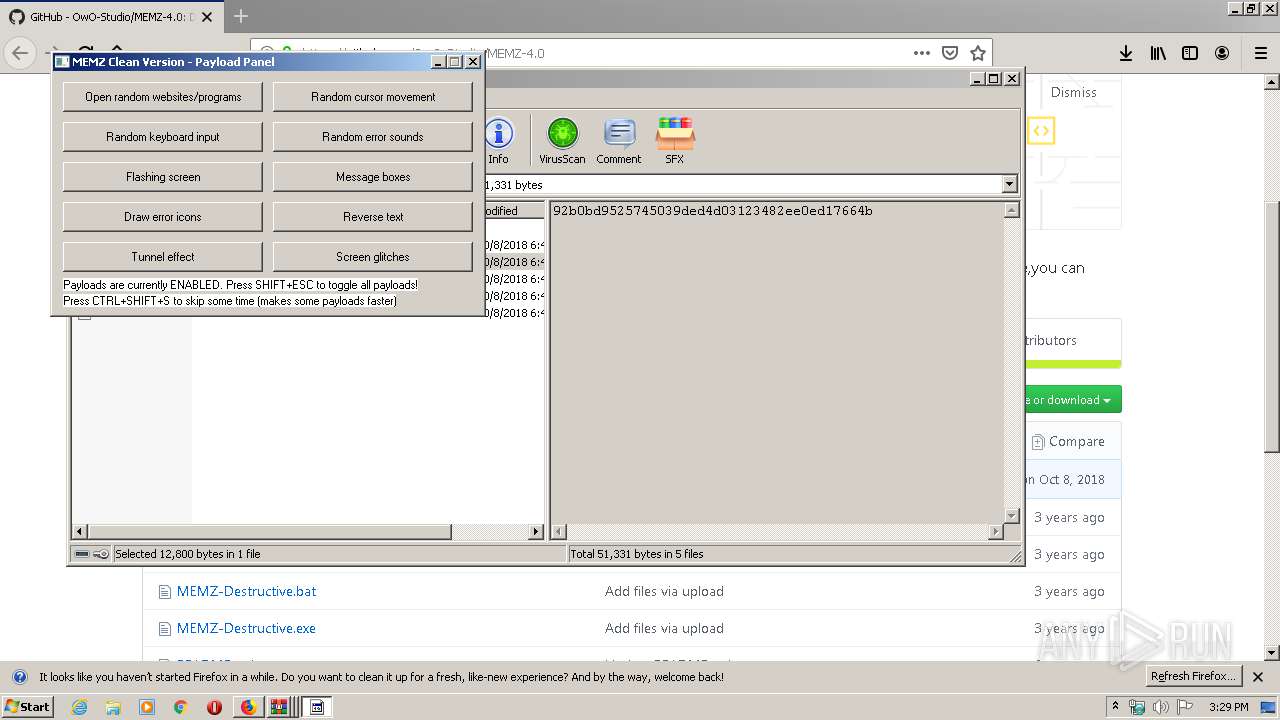Click 'Selected 12,800 bytes in 1 file' status

(x=187, y=554)
